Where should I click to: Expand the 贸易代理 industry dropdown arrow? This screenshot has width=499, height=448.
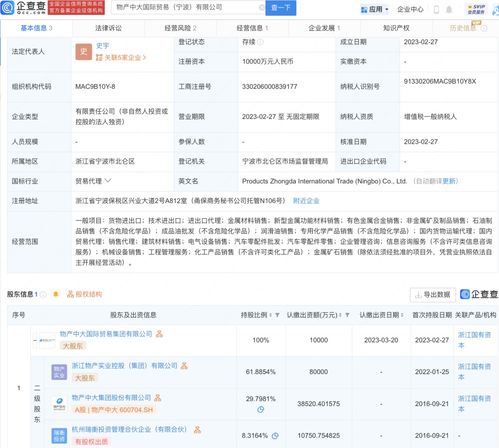click(108, 181)
